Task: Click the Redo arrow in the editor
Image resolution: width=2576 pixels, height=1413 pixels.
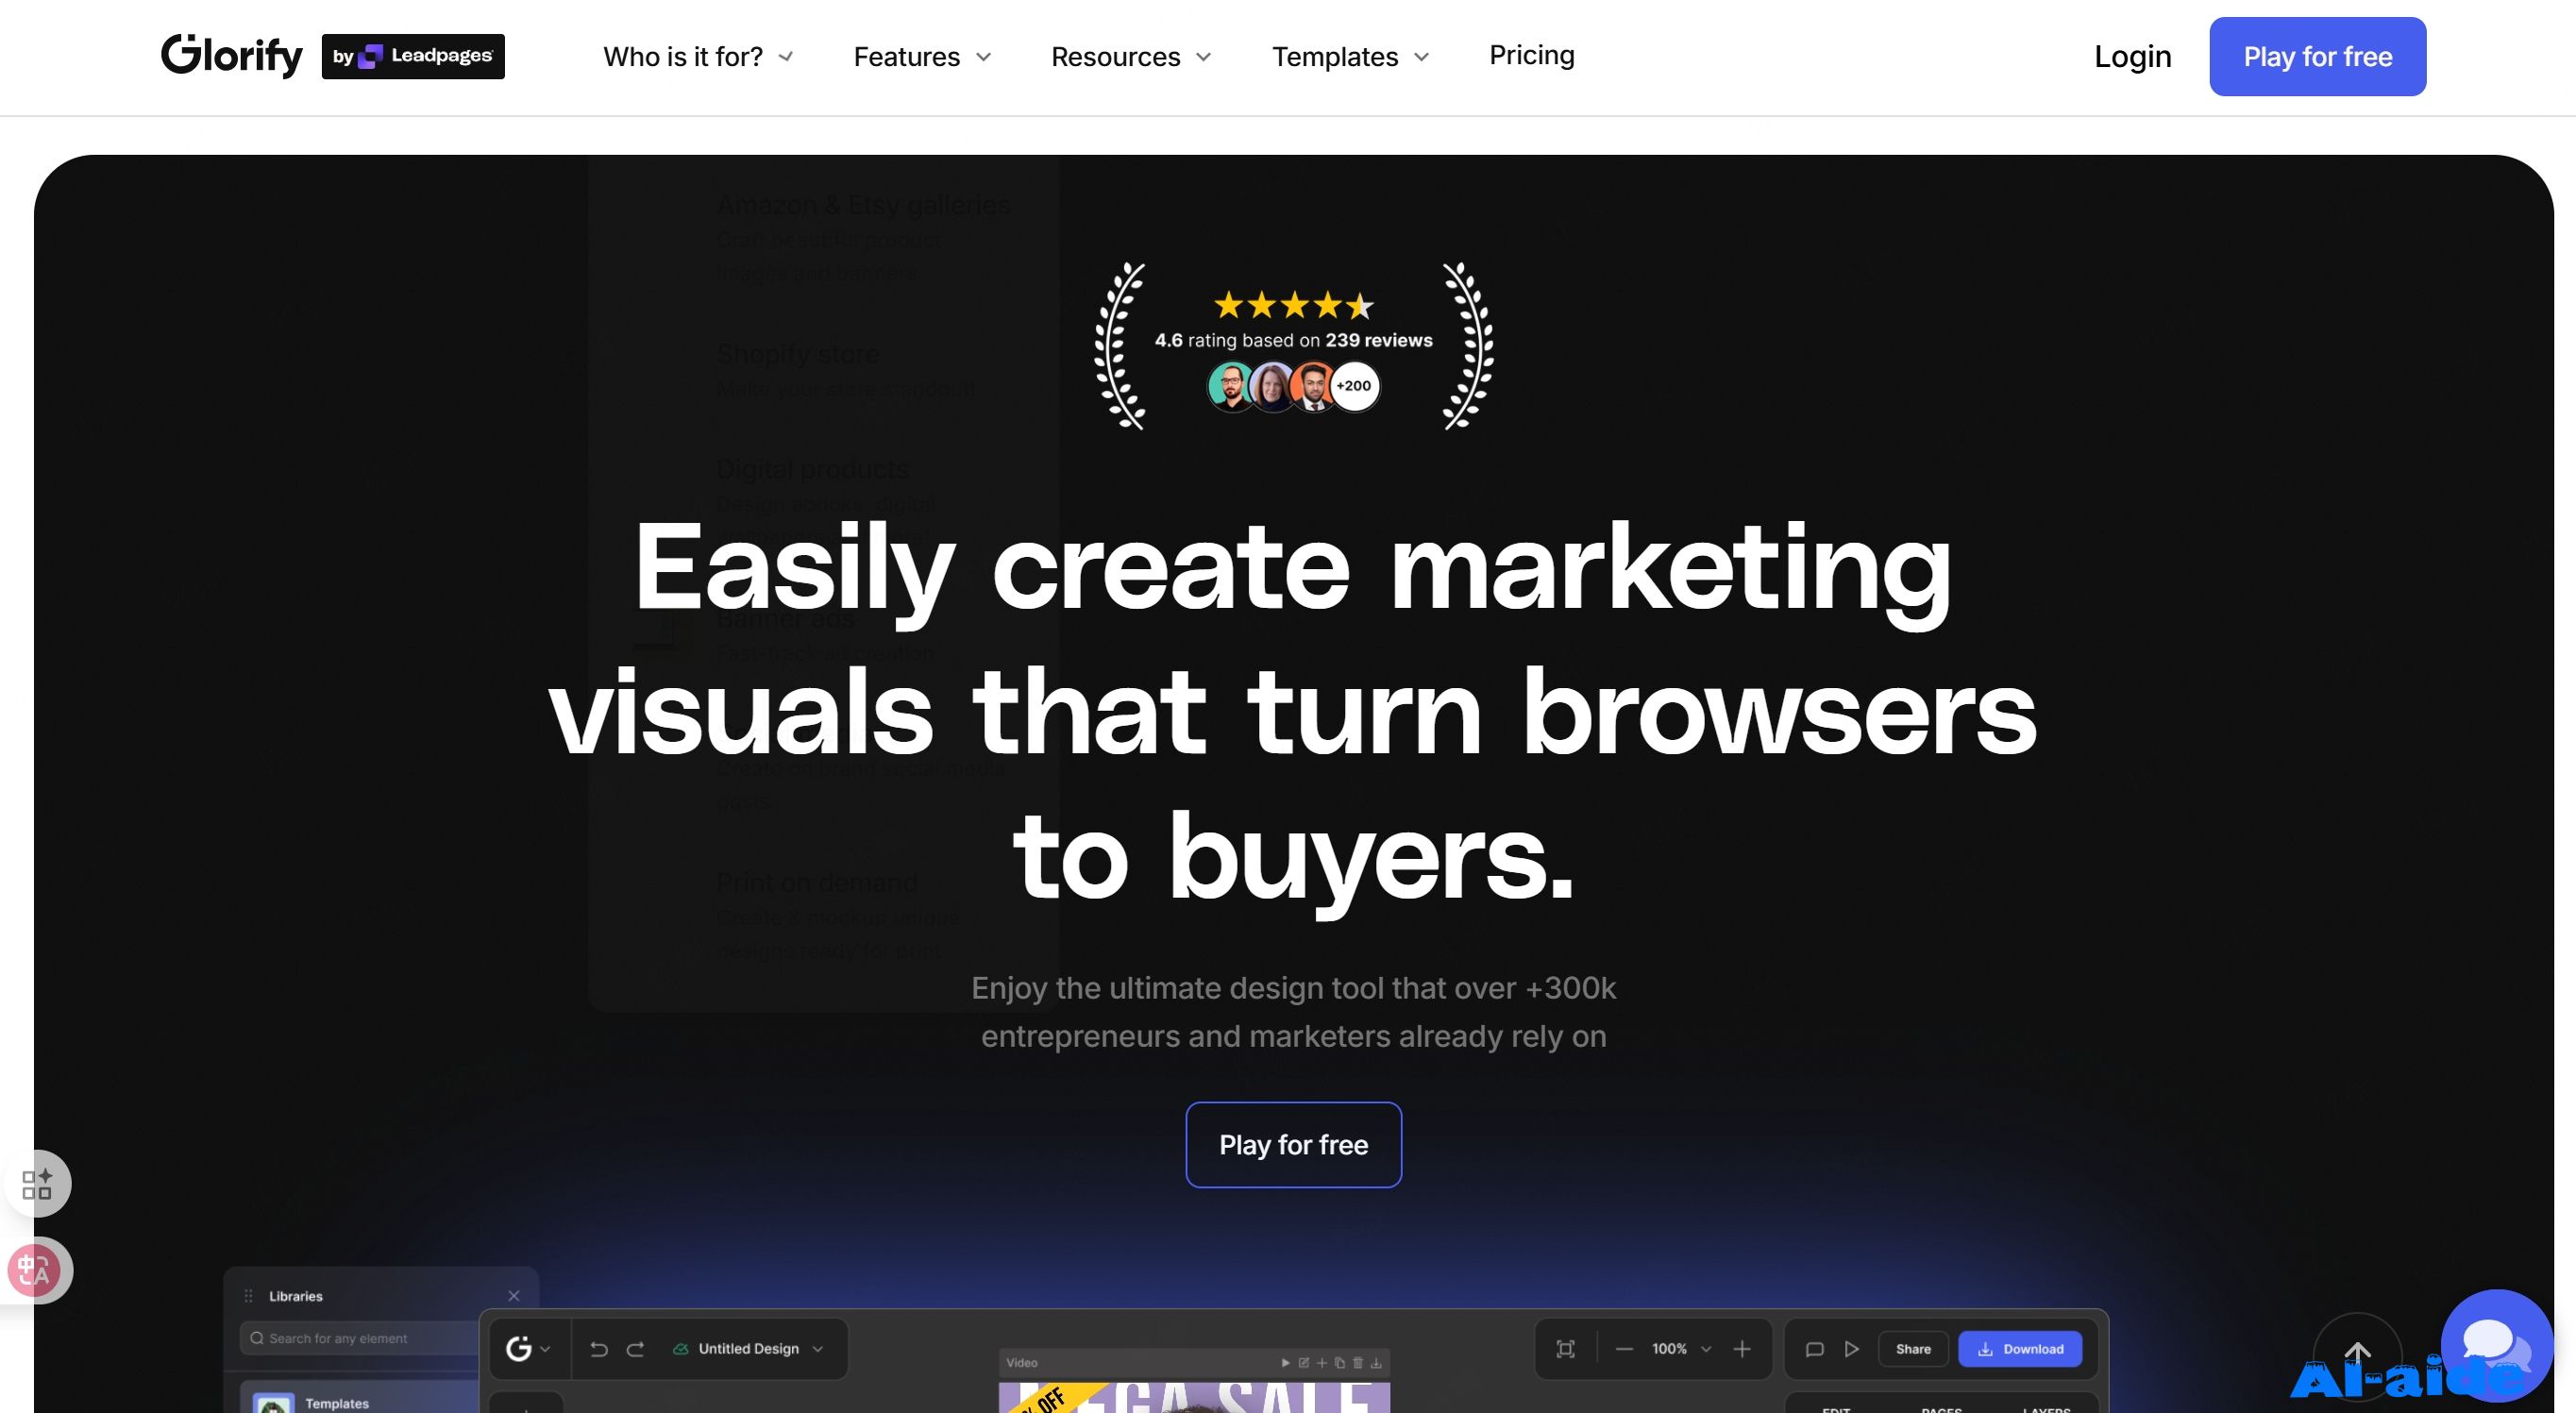Action: 635,1349
